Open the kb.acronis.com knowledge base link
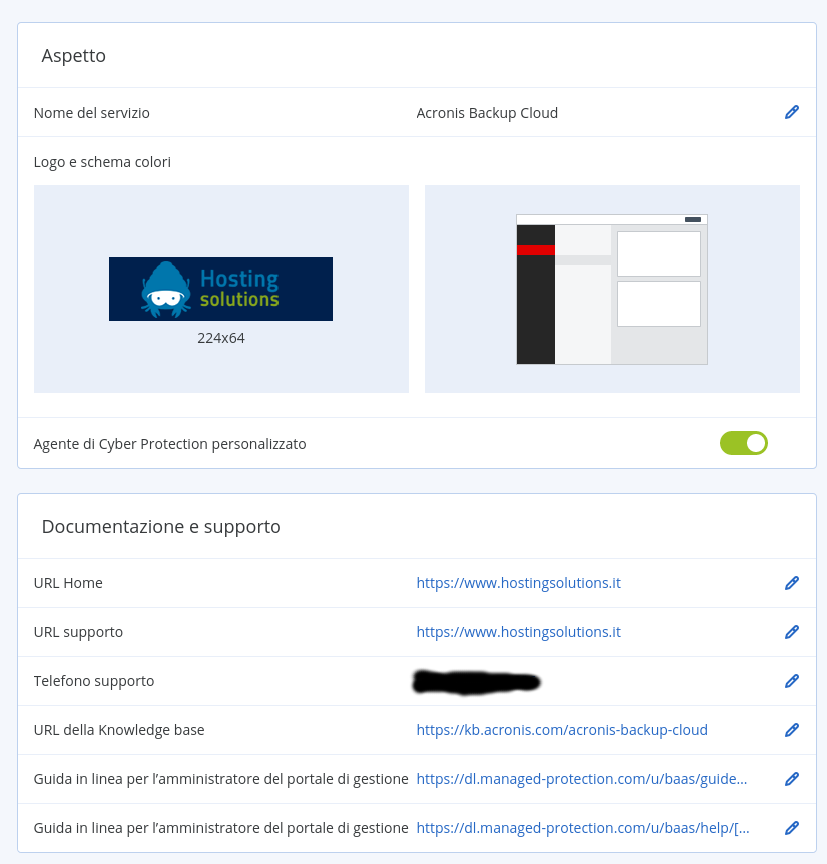Image resolution: width=827 pixels, height=864 pixels. tap(562, 730)
